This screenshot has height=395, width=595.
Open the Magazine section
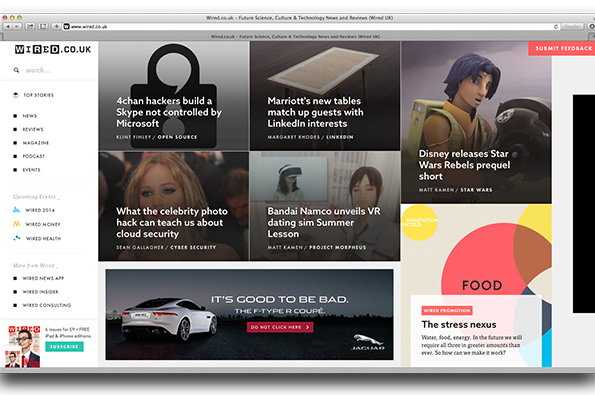(x=36, y=143)
